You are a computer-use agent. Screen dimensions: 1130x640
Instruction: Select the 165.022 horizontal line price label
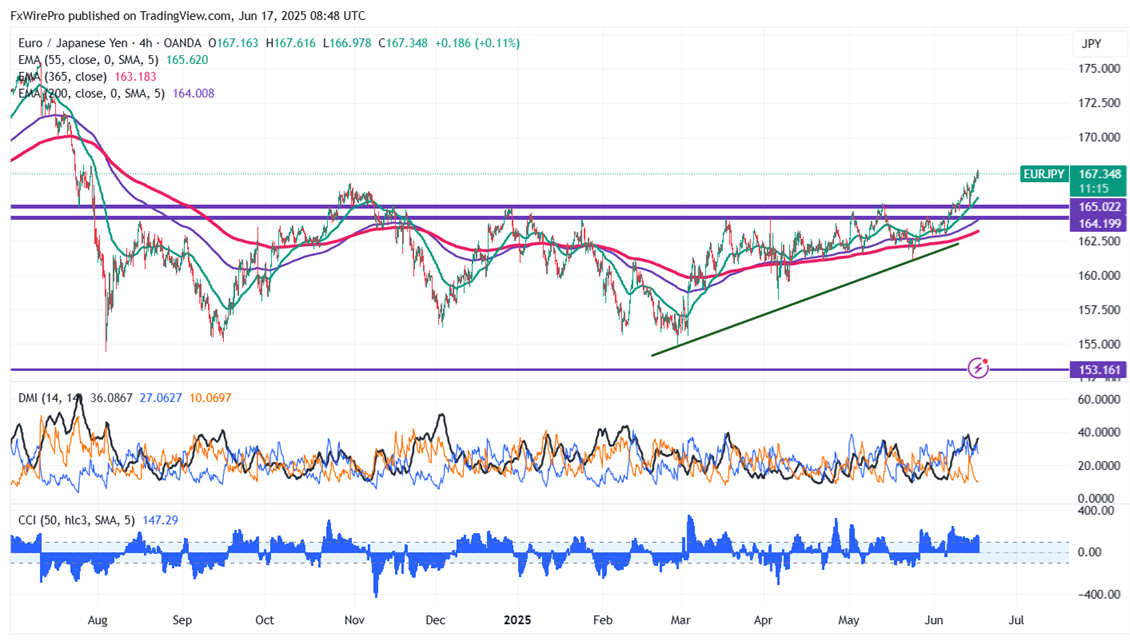[x=1099, y=207]
